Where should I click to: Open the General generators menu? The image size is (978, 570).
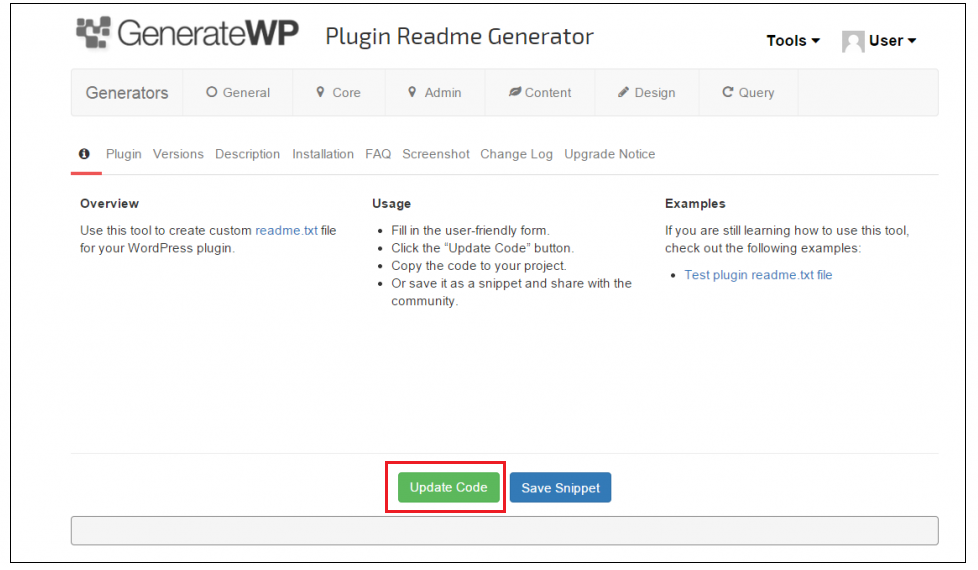tap(238, 93)
